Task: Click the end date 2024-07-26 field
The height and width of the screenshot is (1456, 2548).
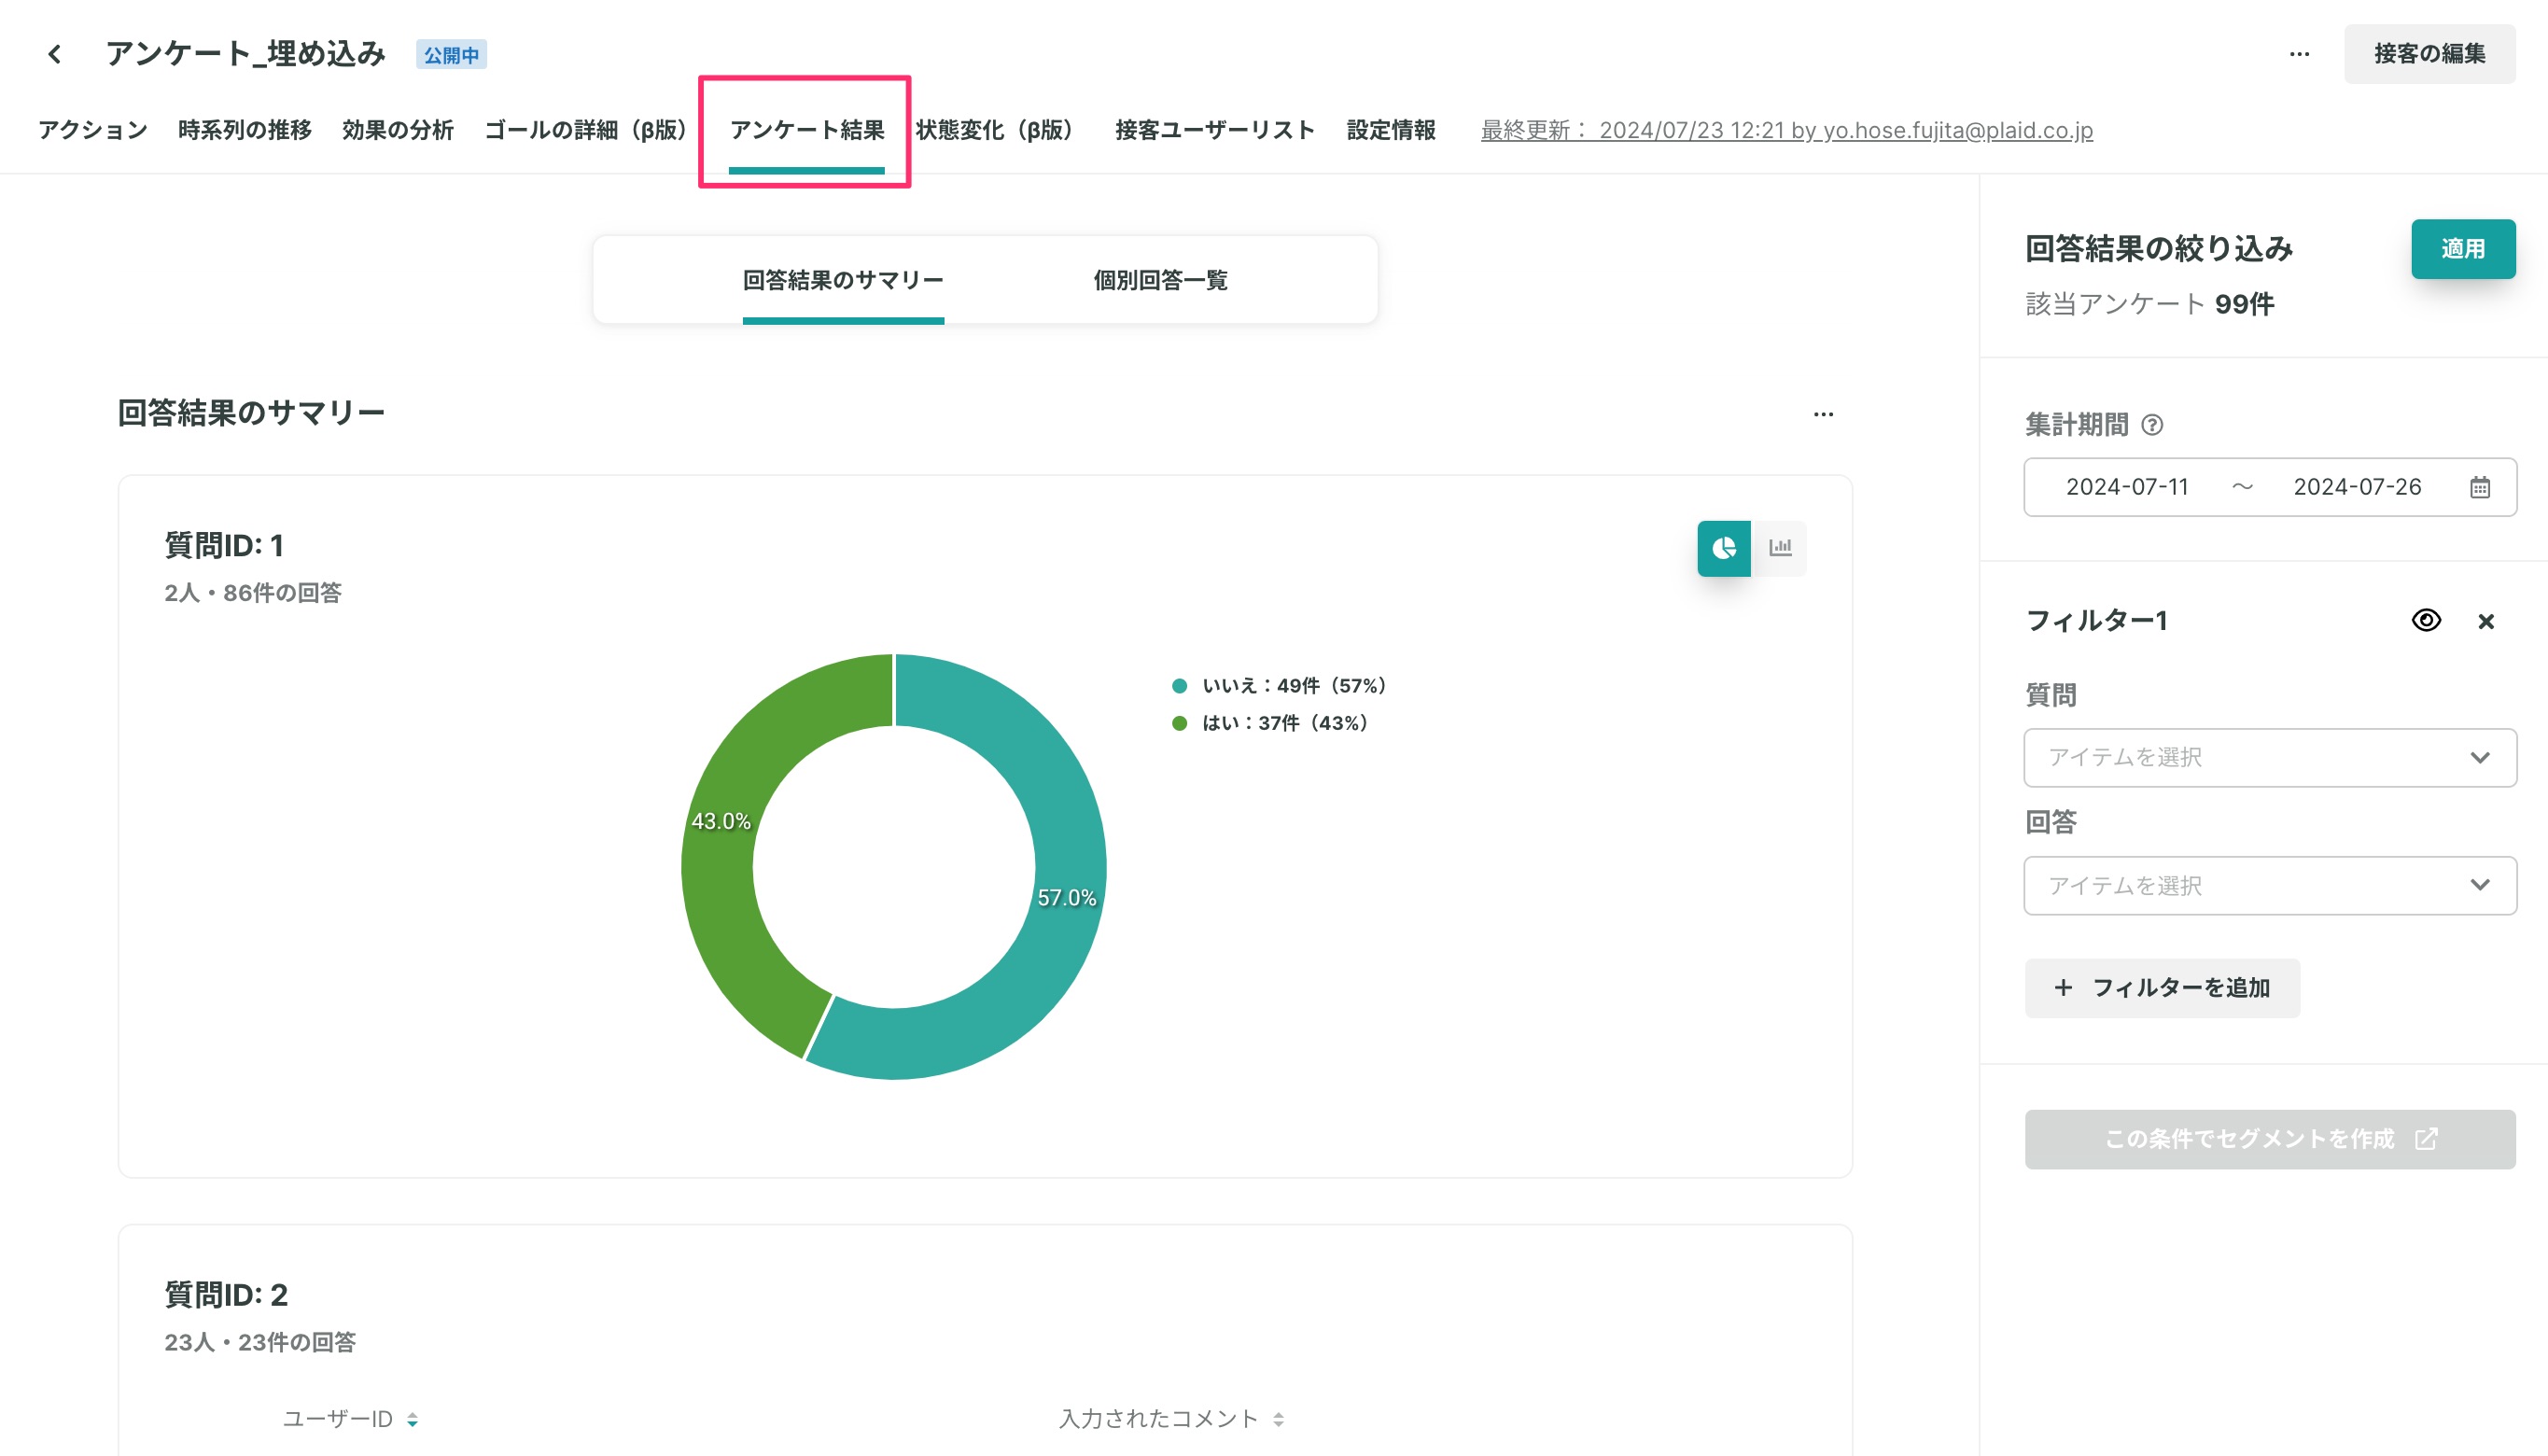Action: tap(2357, 487)
